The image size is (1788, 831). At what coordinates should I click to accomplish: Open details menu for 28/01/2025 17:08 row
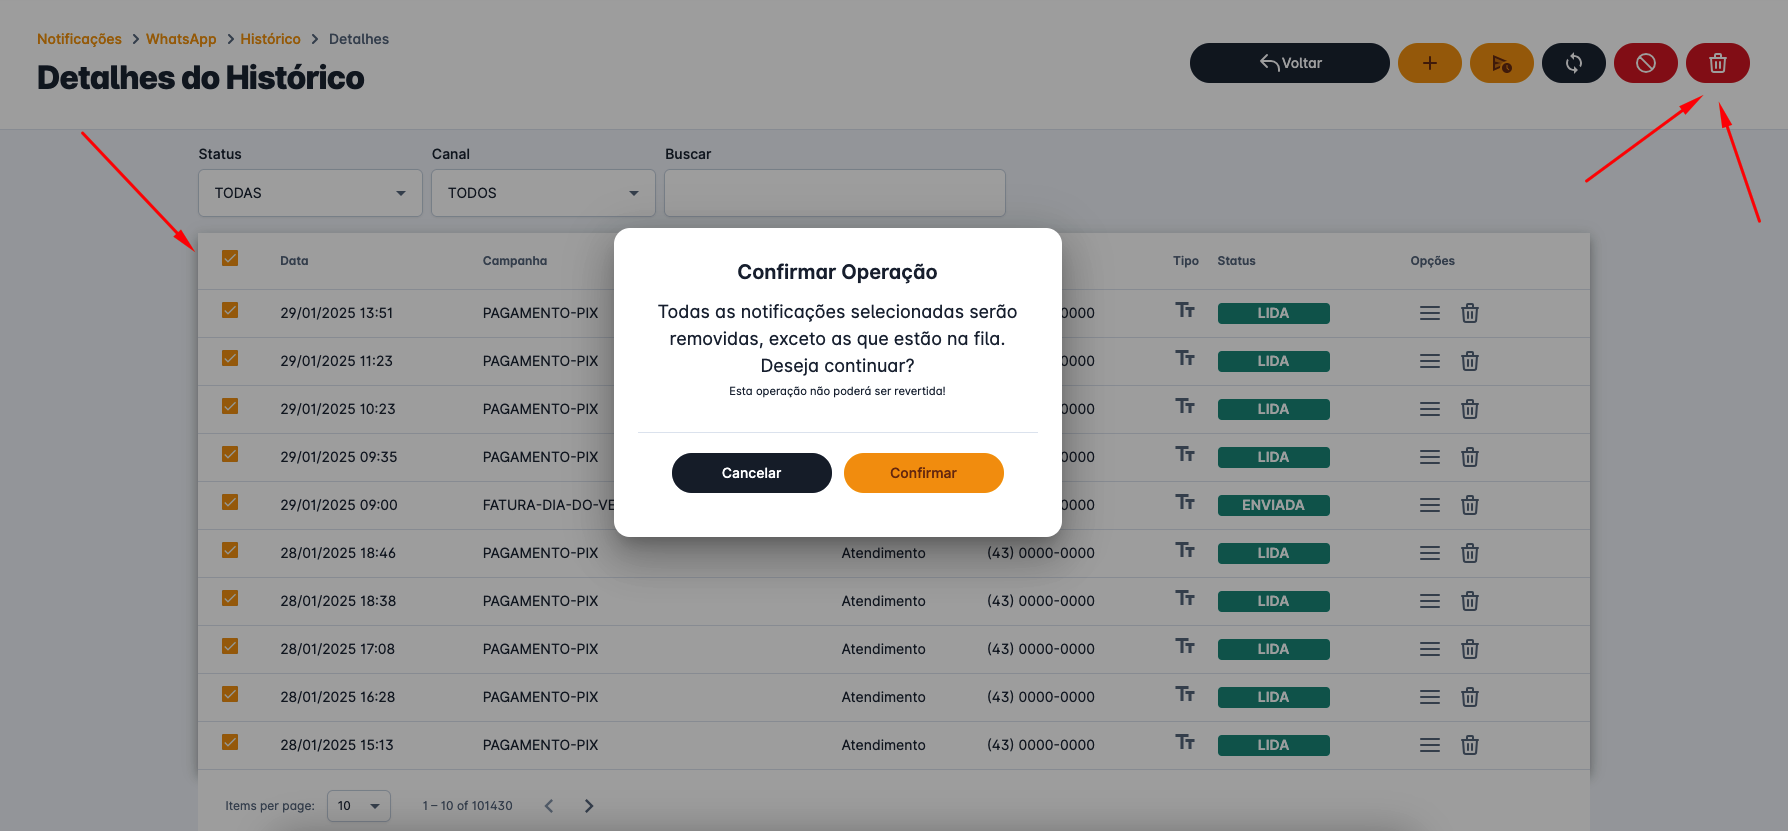tap(1429, 649)
